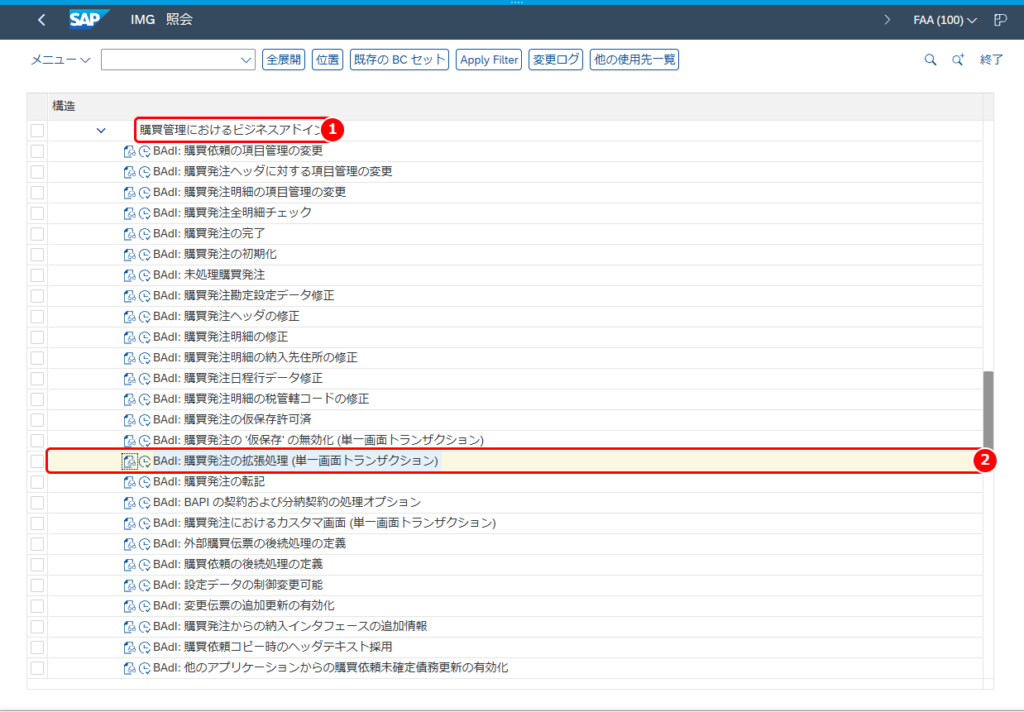Click the 既存の BC セット button
Screen dimensions: 1024x712
tap(399, 59)
